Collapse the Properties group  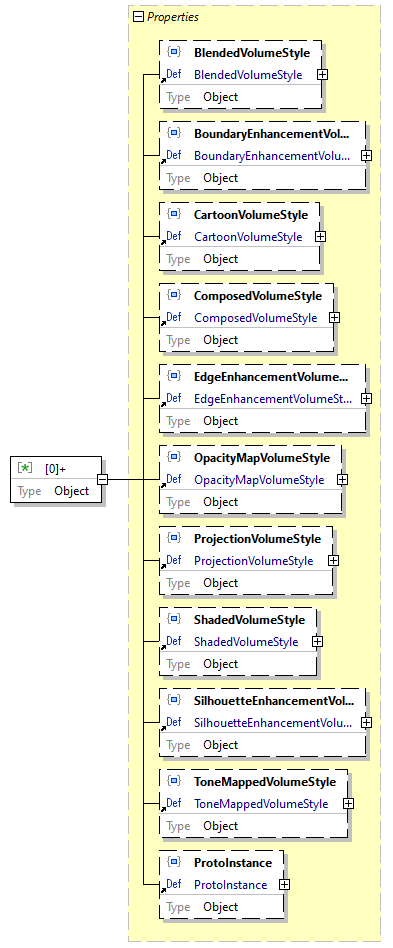point(138,18)
